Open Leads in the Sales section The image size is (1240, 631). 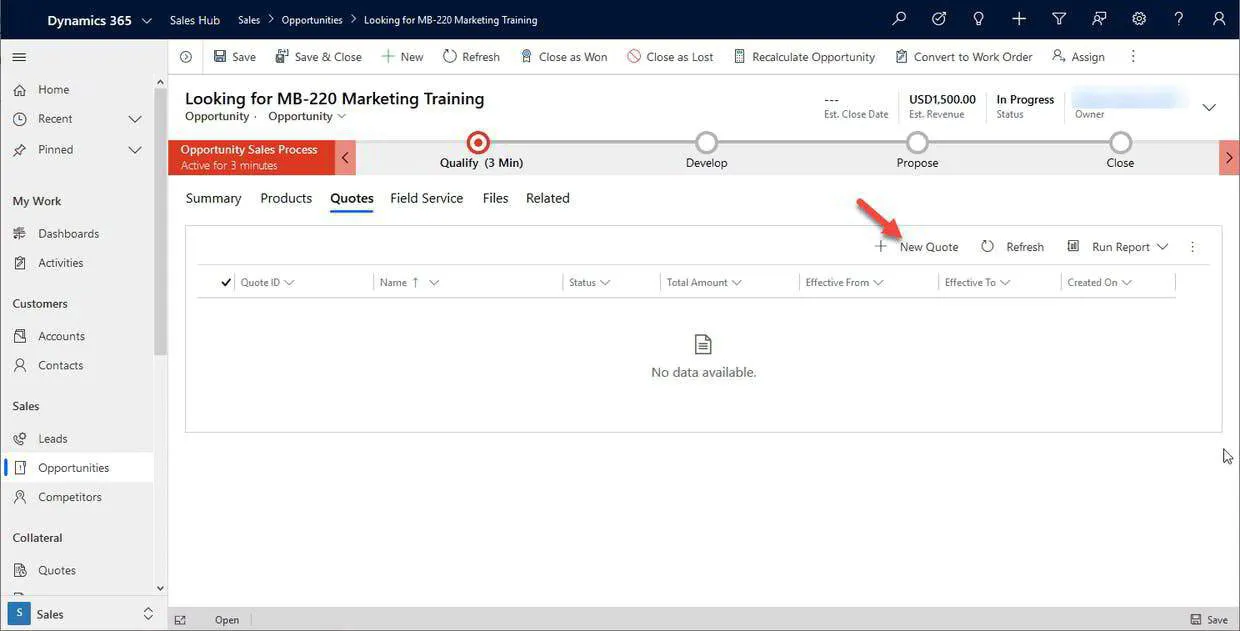click(x=53, y=437)
